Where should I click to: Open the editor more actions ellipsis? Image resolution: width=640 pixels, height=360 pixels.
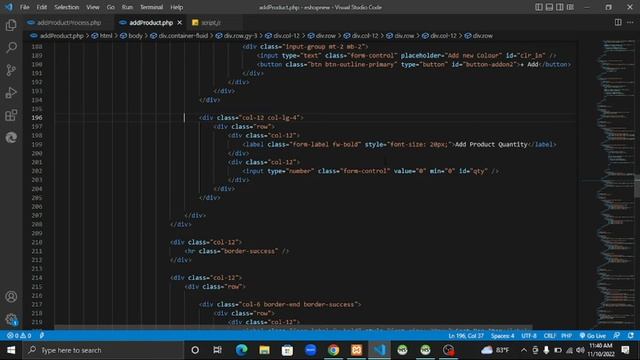pyautogui.click(x=630, y=22)
